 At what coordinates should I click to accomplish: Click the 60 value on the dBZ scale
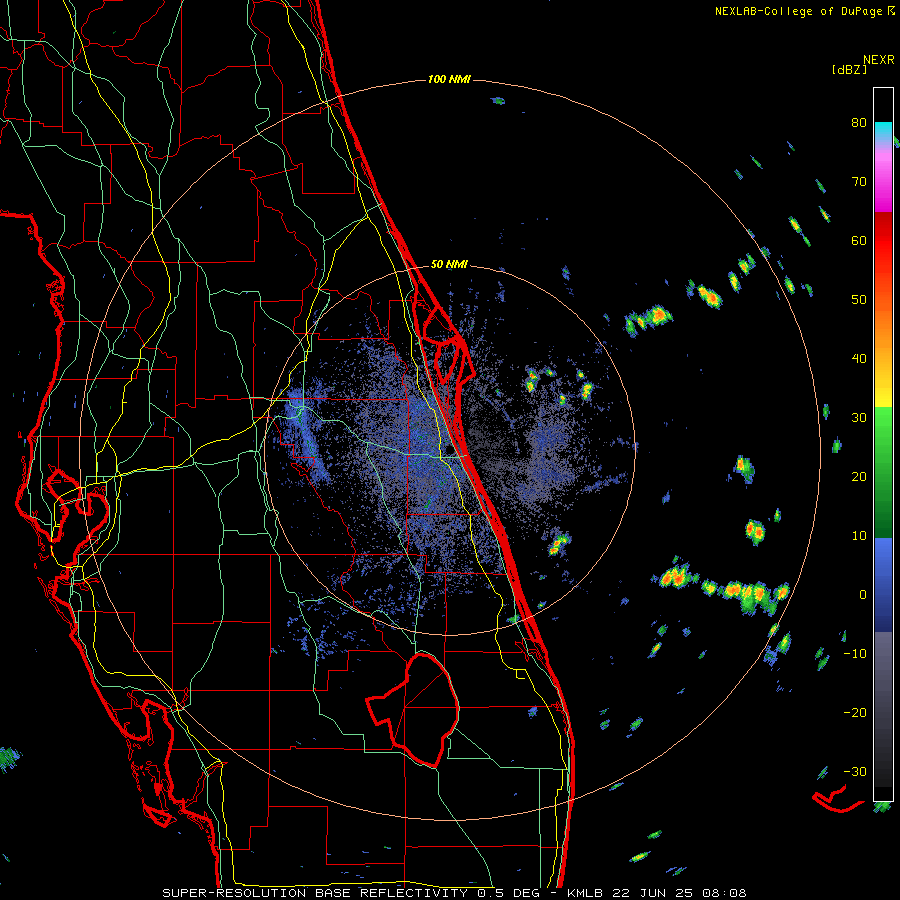pyautogui.click(x=859, y=240)
